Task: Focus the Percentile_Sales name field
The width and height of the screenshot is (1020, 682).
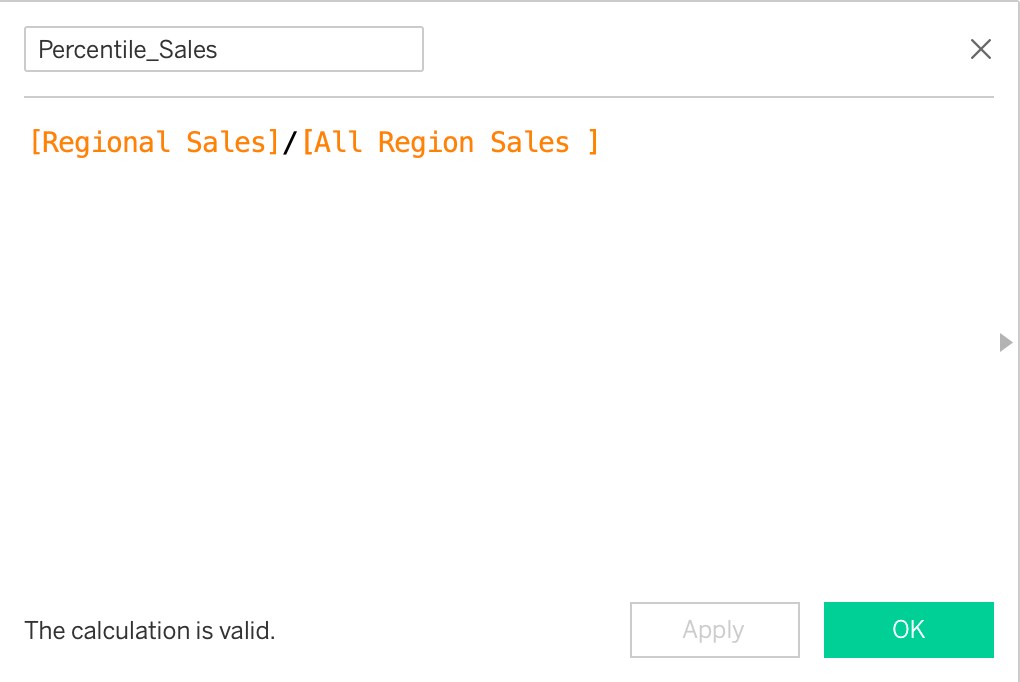Action: 223,49
